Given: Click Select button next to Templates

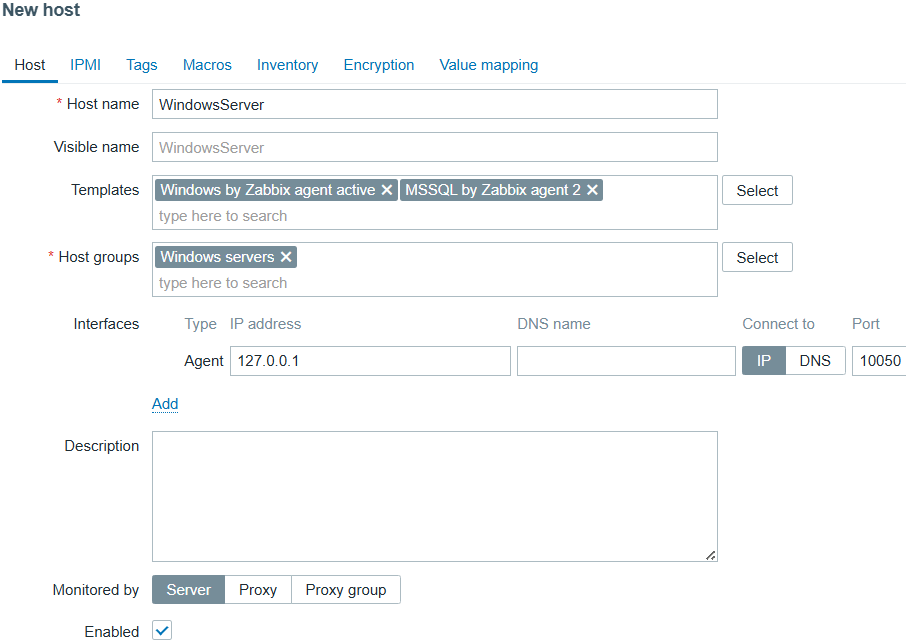Looking at the screenshot, I should 757,191.
